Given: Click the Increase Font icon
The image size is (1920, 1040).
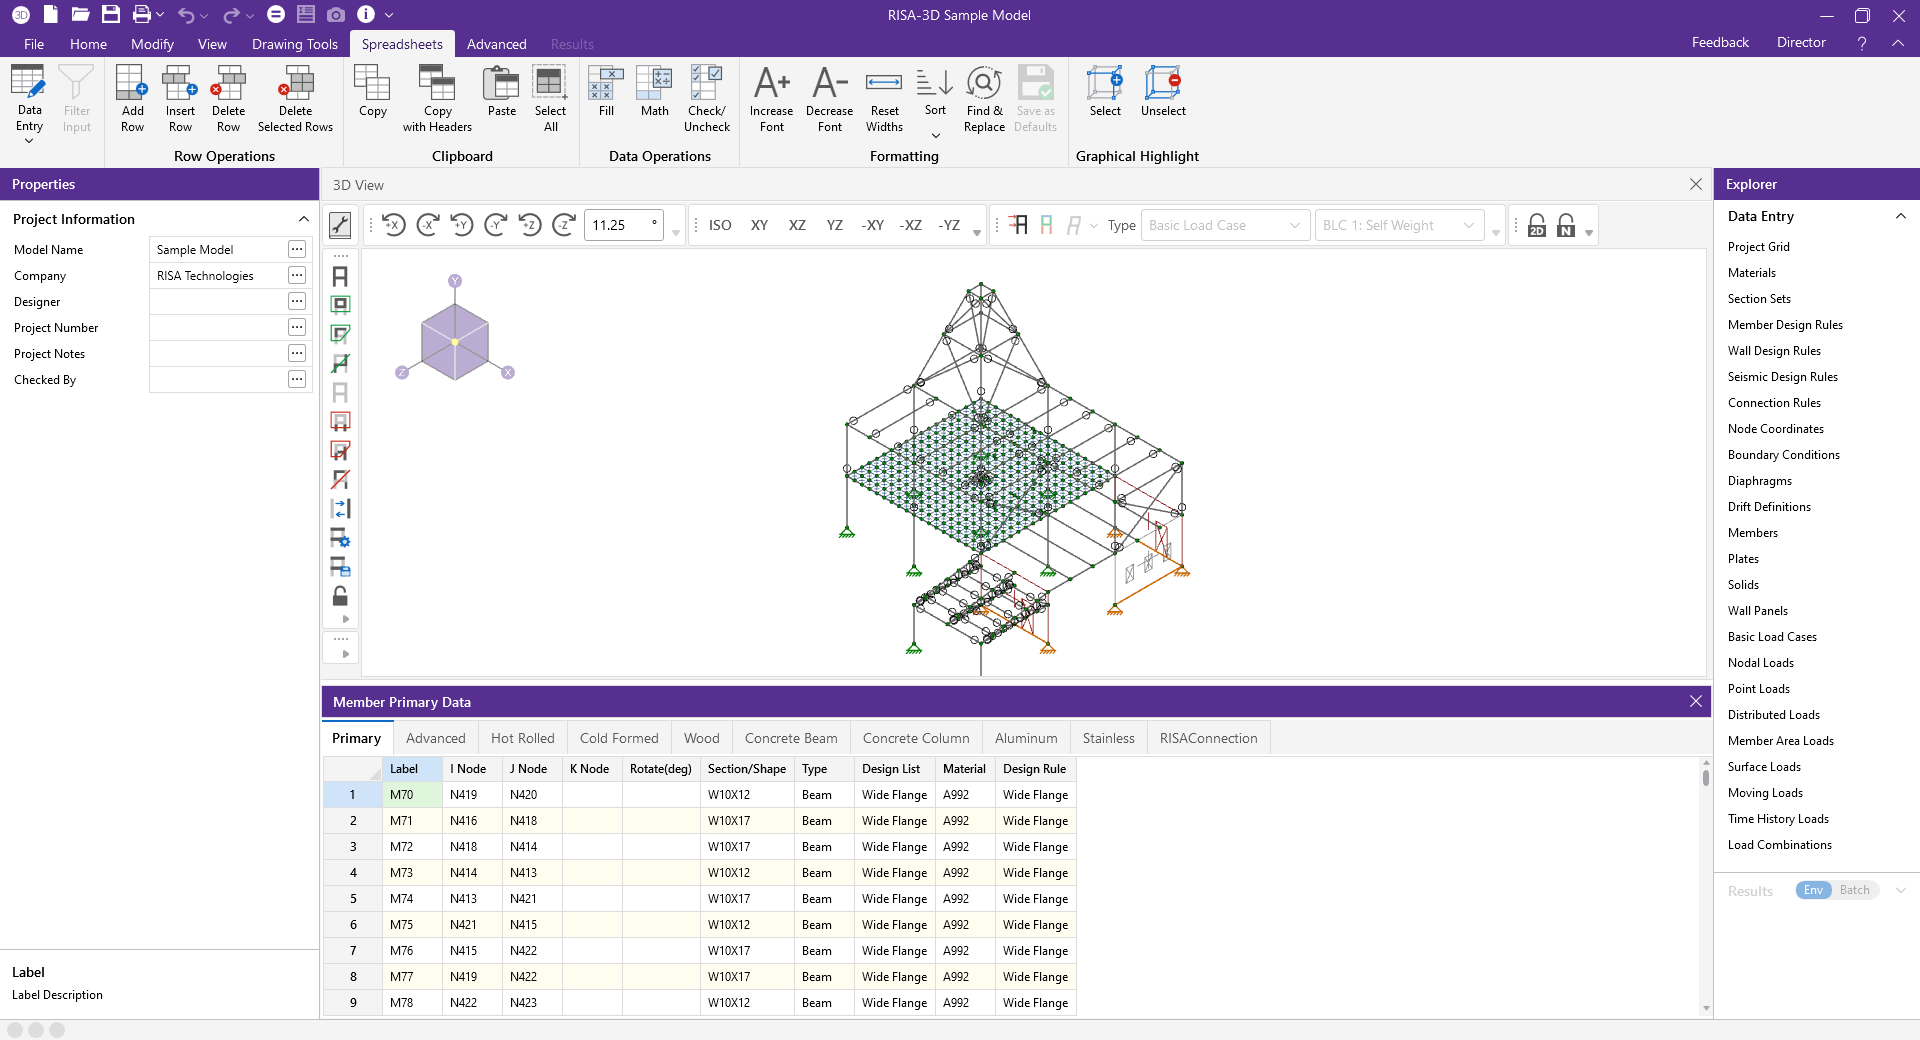Looking at the screenshot, I should click(770, 95).
